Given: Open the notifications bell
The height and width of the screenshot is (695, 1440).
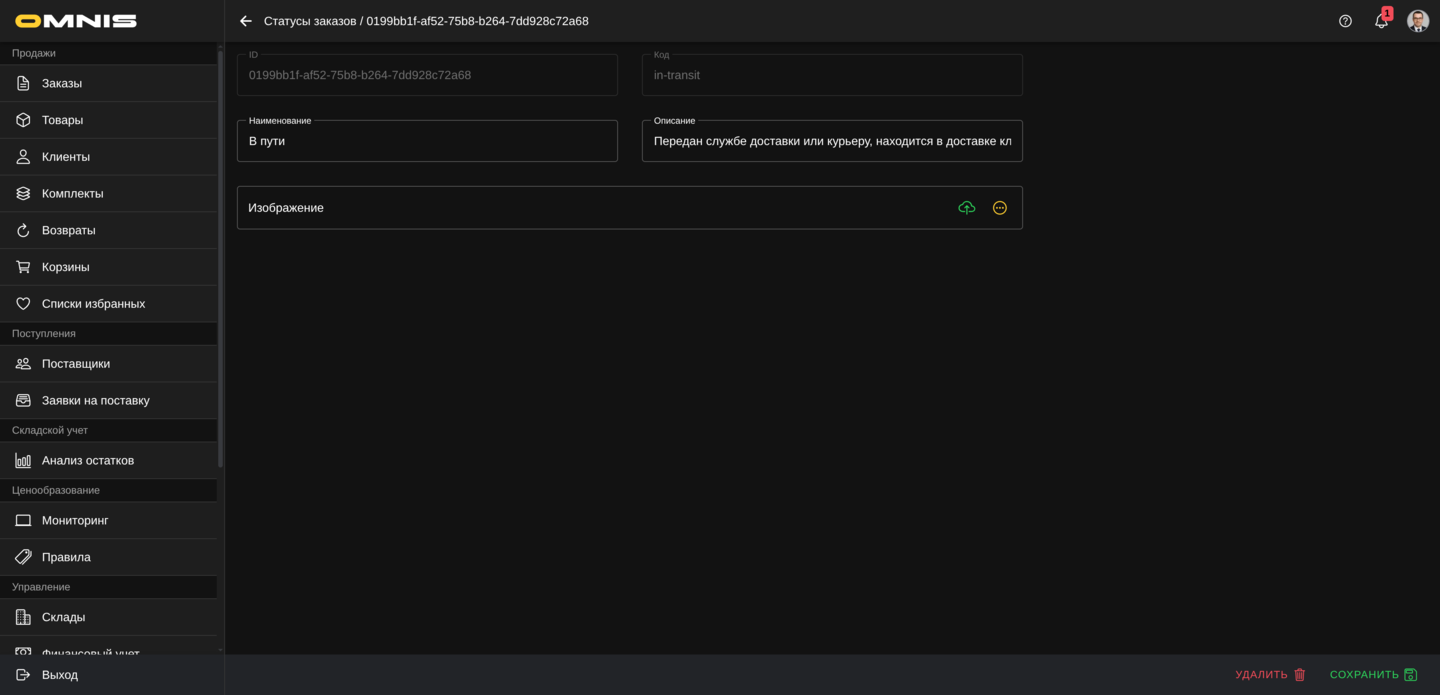Looking at the screenshot, I should [1381, 21].
